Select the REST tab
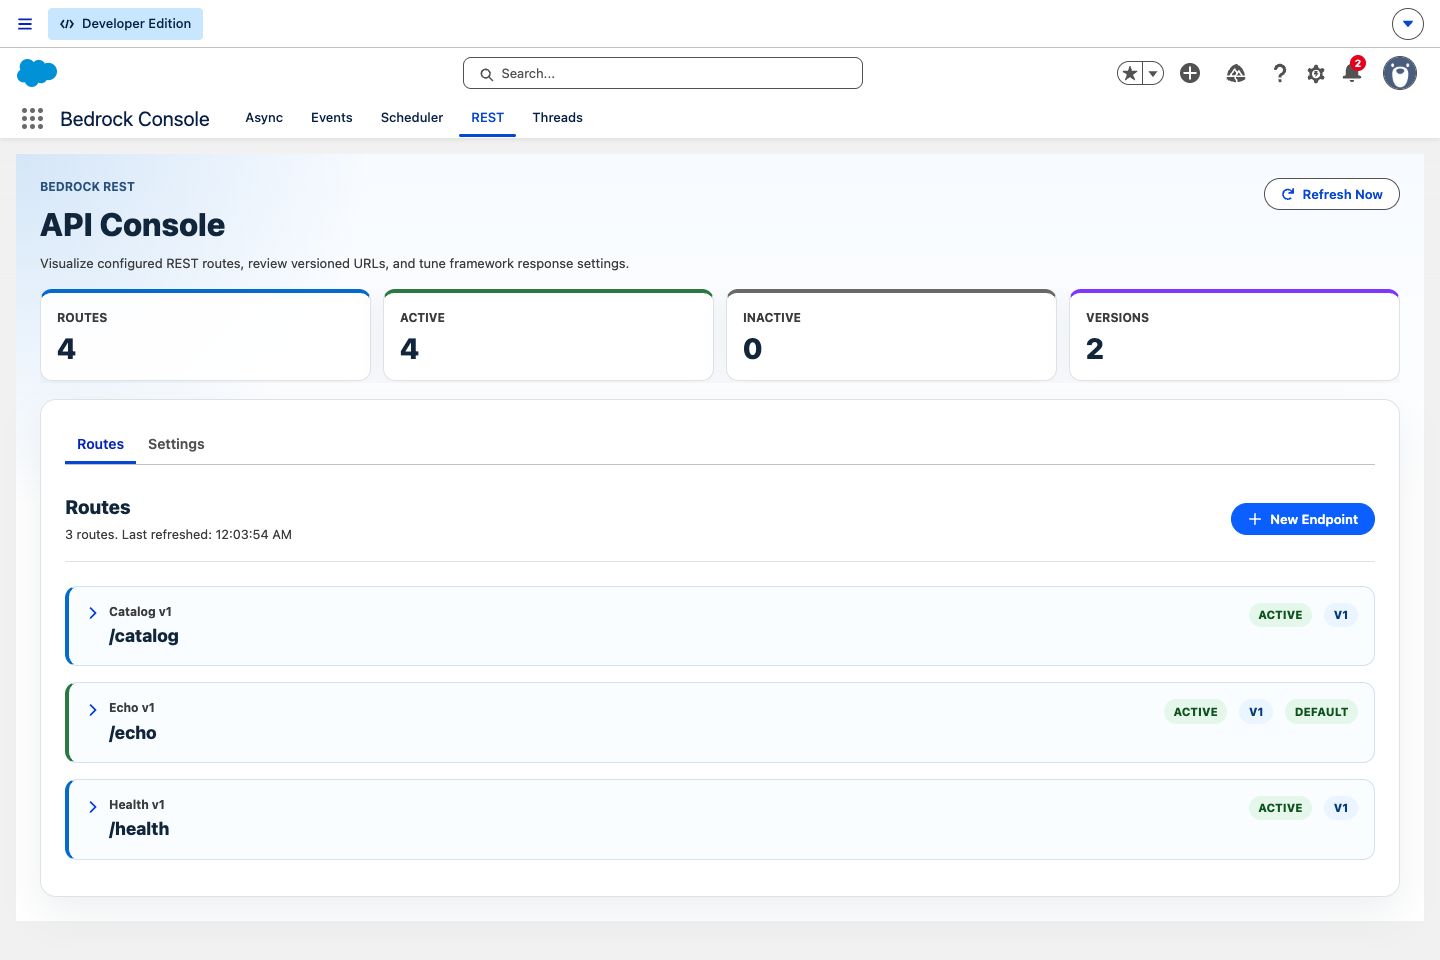The height and width of the screenshot is (960, 1440). point(488,118)
